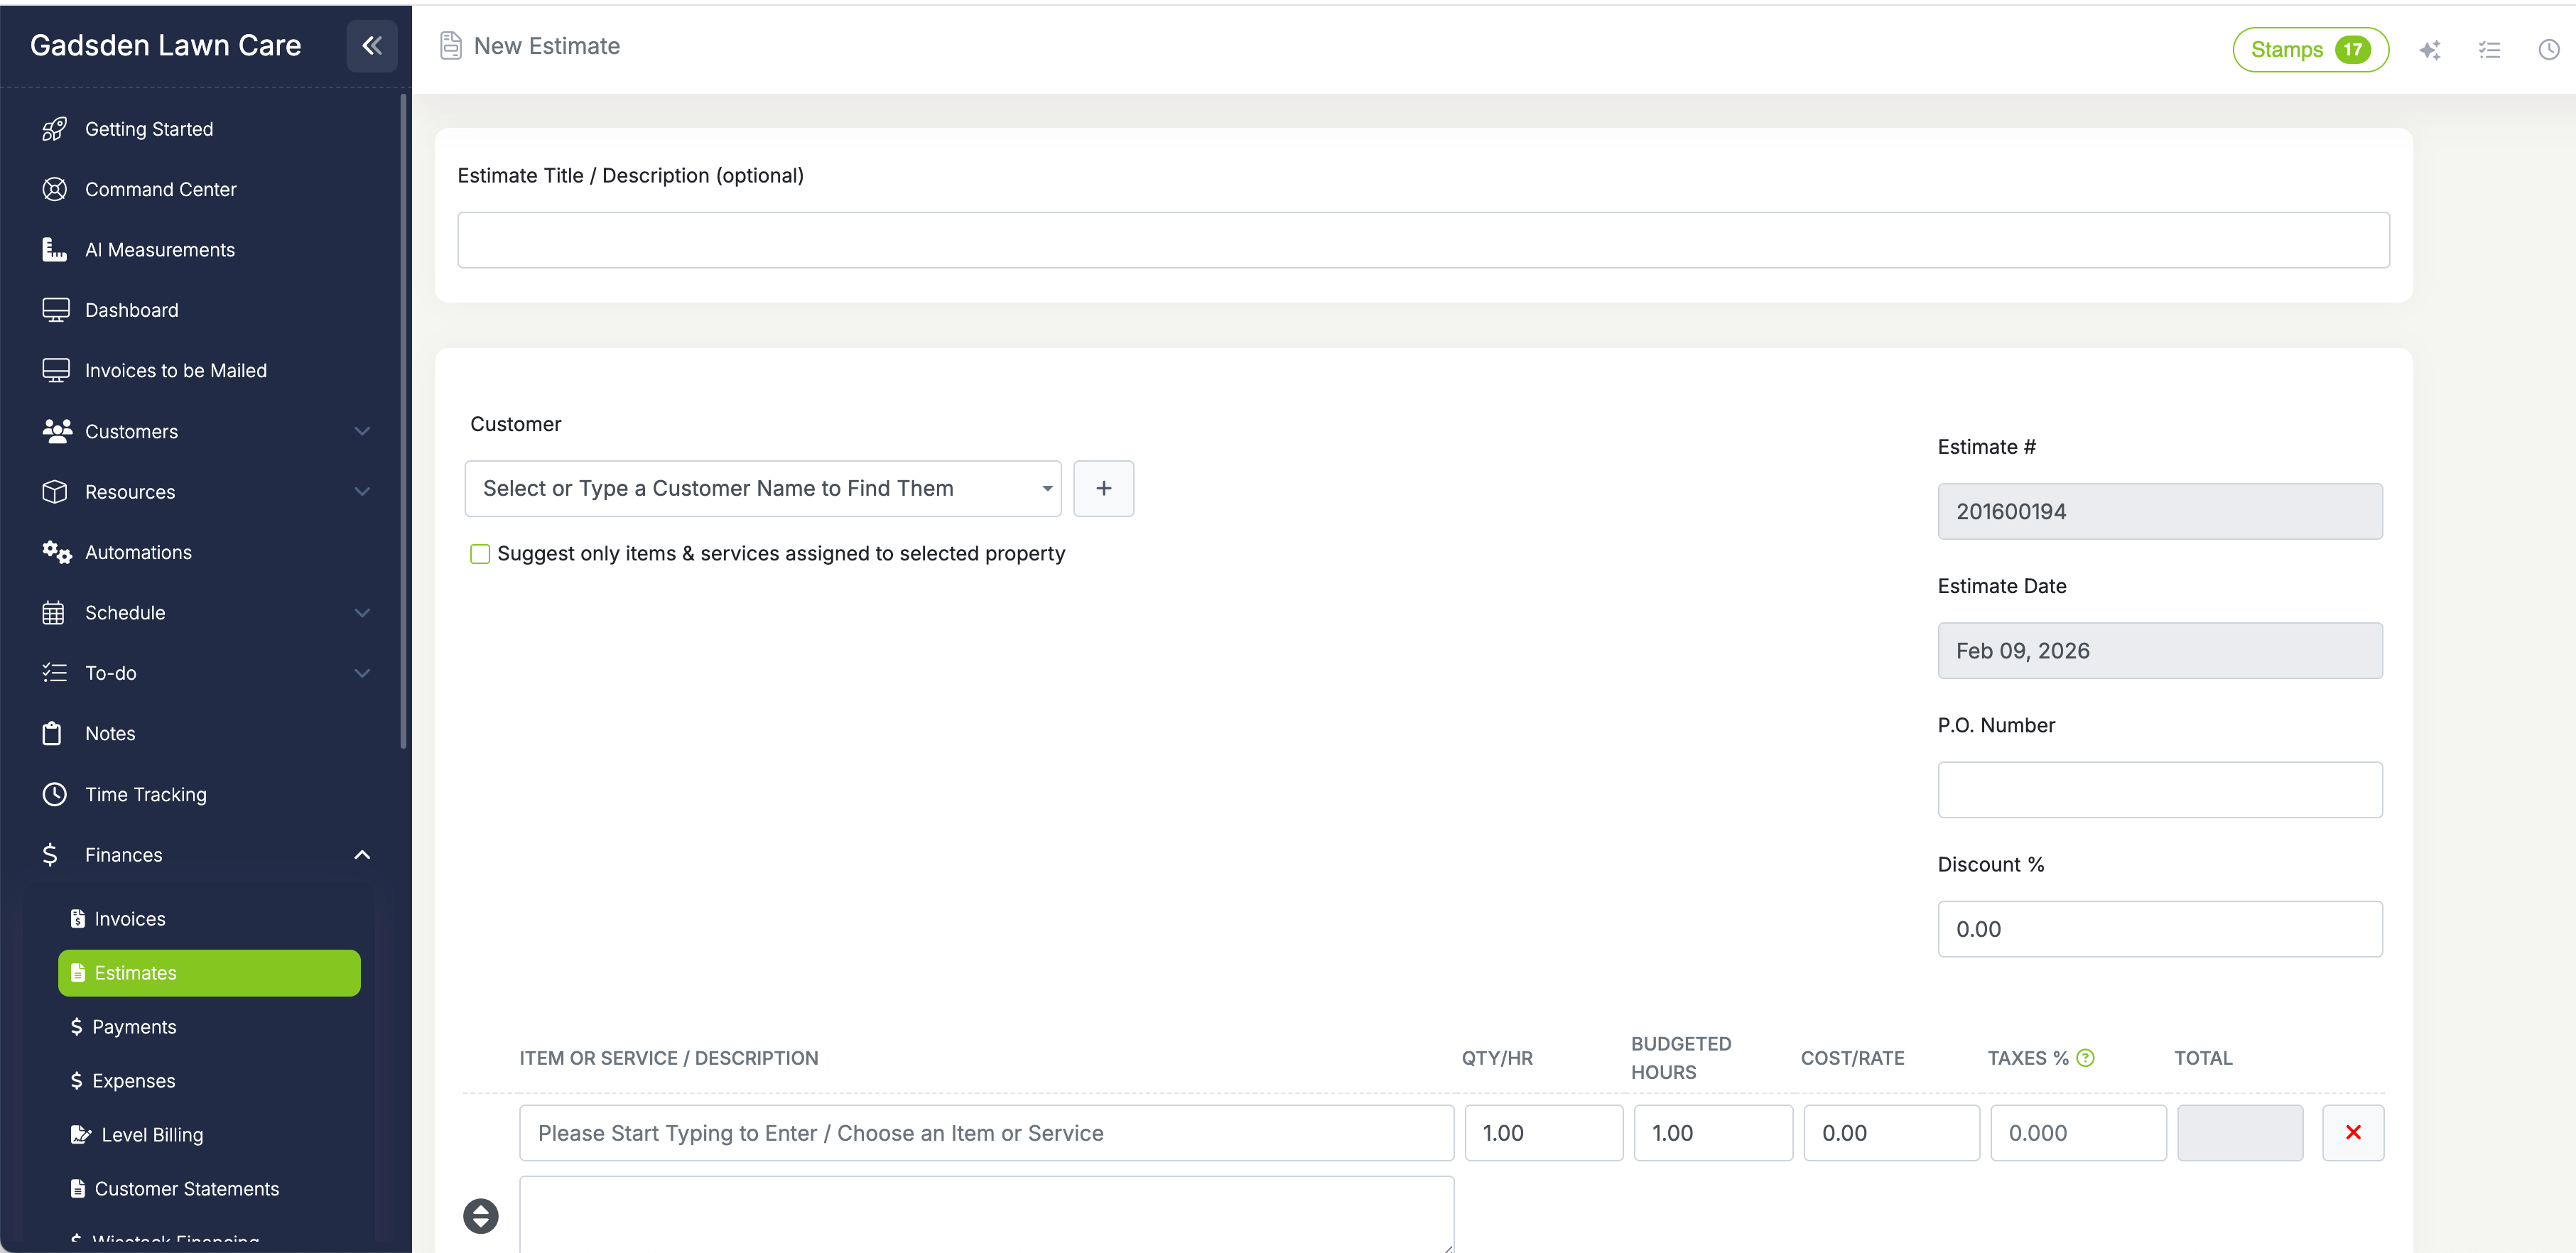
Task: Open the Payments page
Action: click(x=134, y=1026)
